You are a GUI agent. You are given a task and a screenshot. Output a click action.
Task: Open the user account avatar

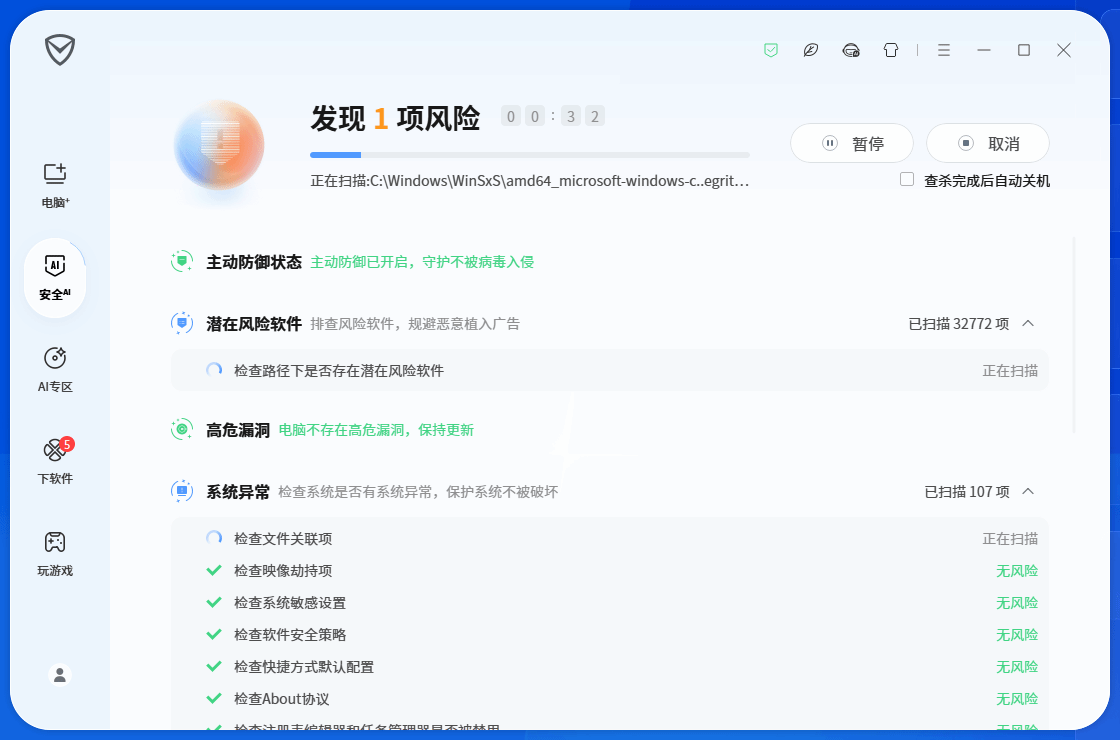coord(60,674)
